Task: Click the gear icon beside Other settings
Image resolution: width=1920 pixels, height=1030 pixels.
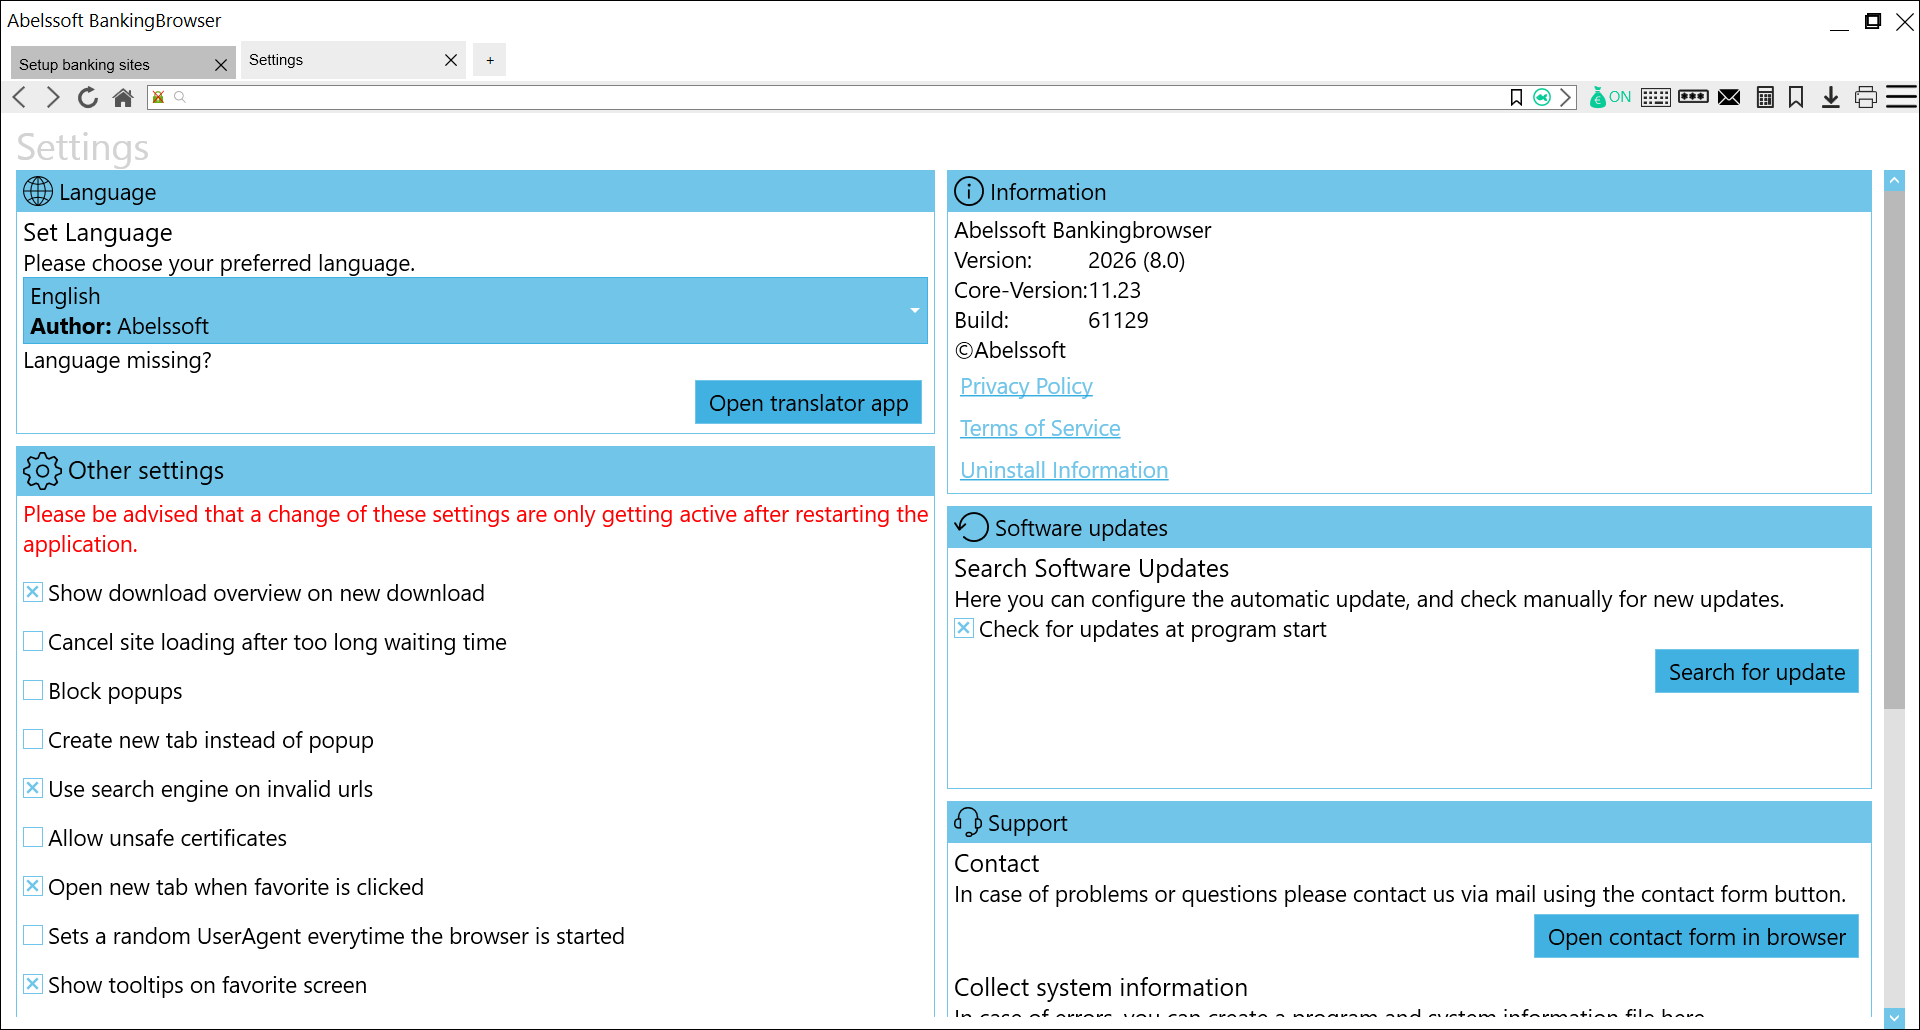Action: click(42, 470)
